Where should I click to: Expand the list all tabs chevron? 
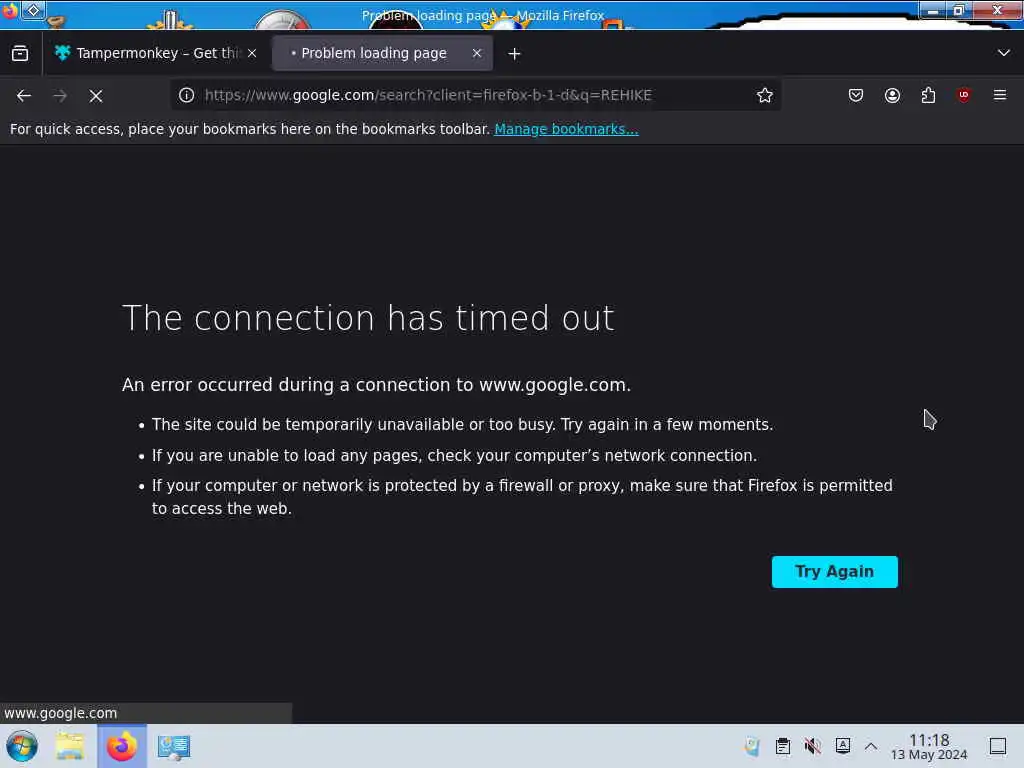click(x=1004, y=53)
